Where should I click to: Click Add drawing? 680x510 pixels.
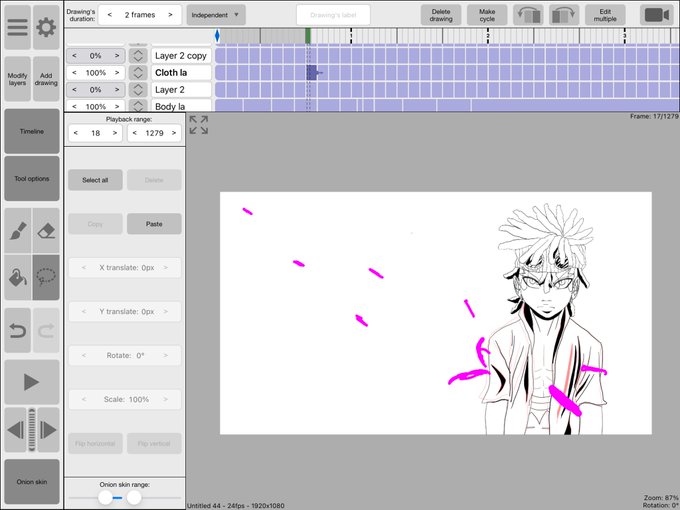click(x=46, y=79)
